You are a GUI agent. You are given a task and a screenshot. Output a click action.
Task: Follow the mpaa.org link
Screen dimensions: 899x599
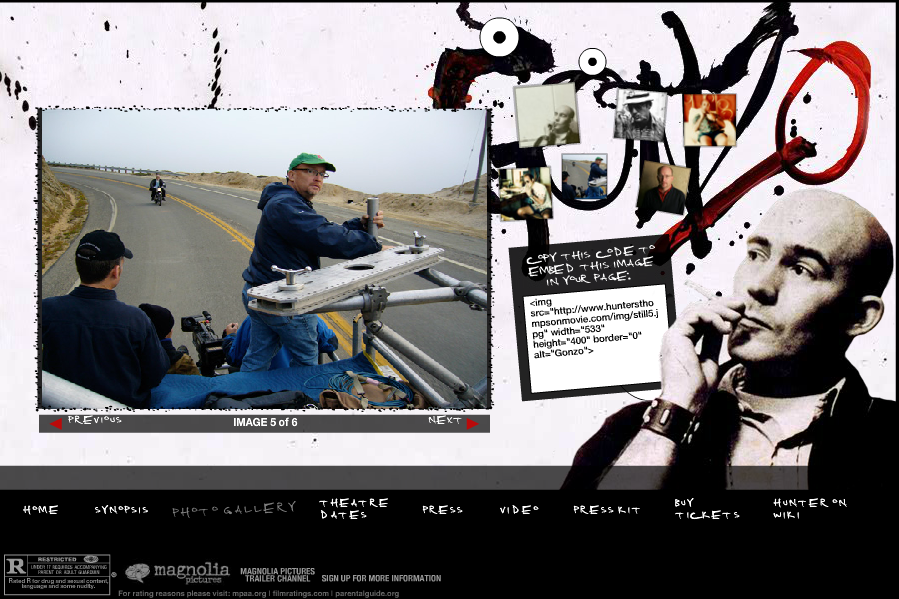point(249,594)
